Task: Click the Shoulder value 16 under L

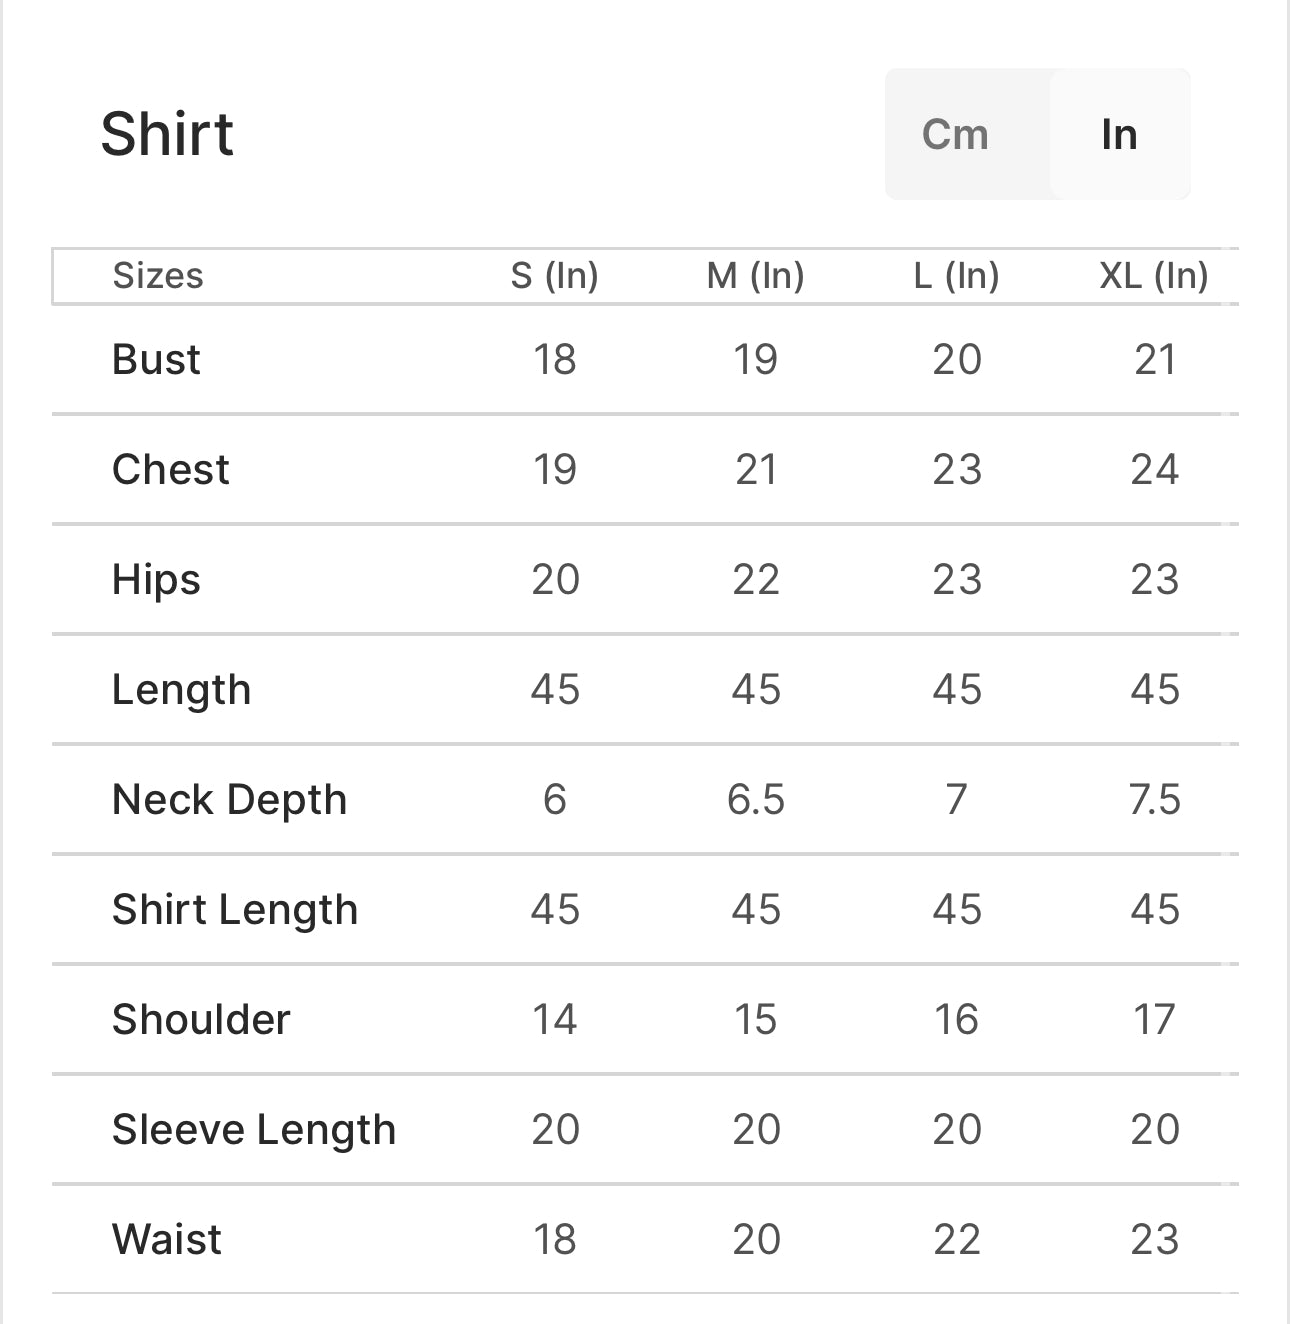Action: (957, 1019)
